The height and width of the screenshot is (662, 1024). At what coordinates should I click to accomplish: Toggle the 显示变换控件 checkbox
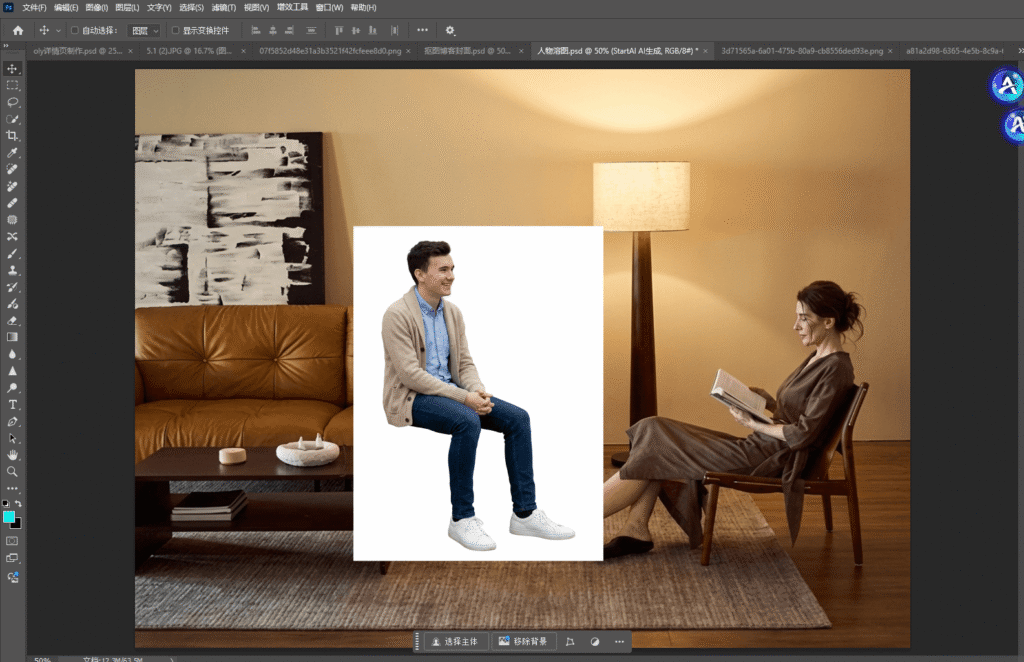pyautogui.click(x=176, y=31)
